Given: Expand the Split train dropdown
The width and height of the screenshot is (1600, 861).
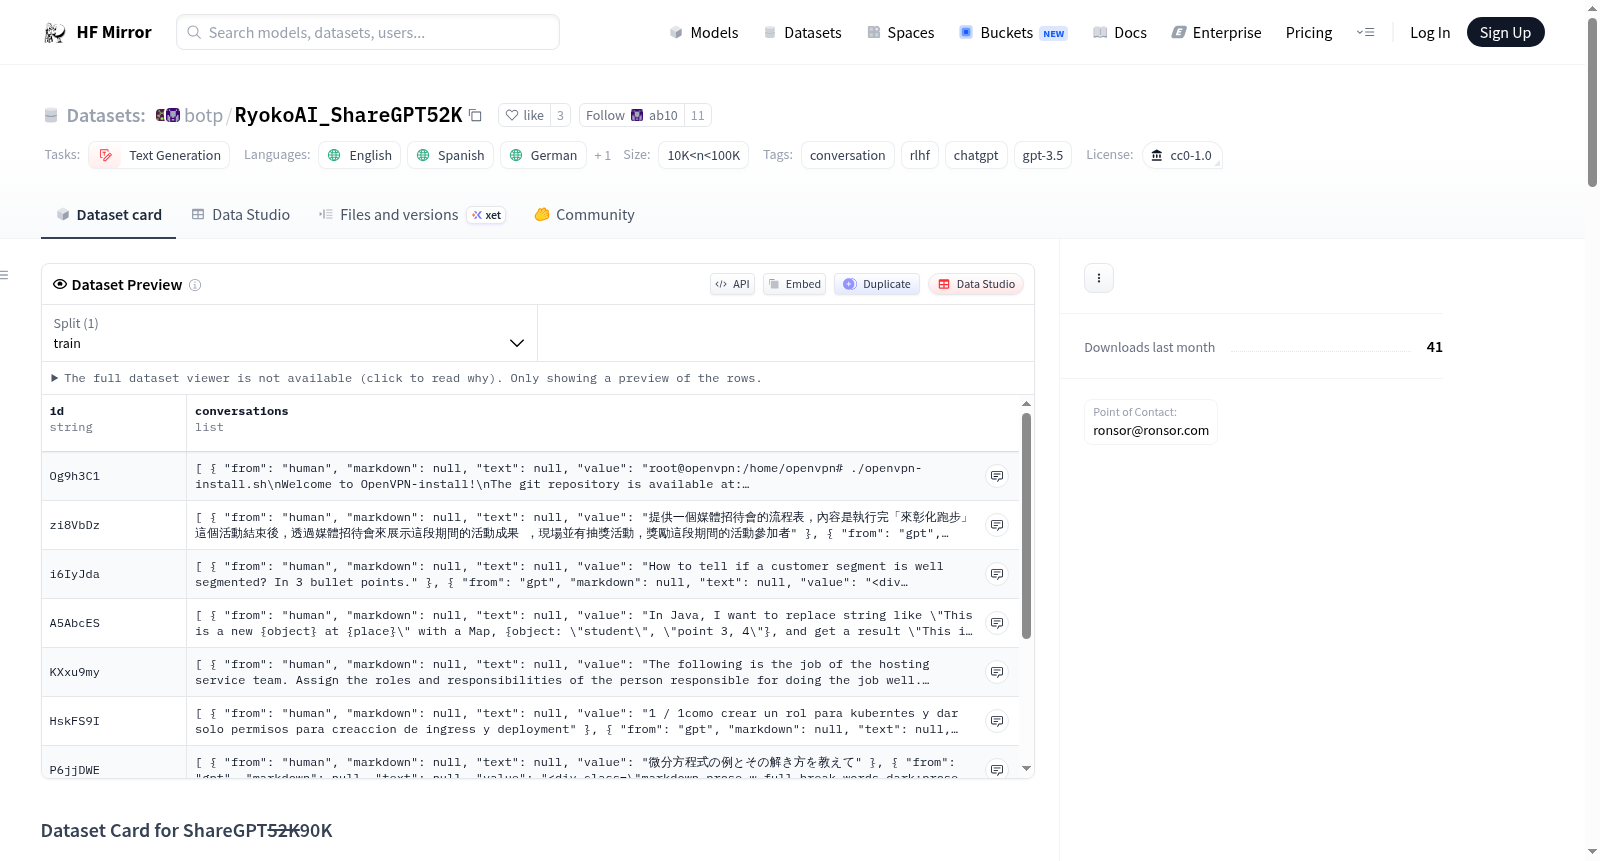Looking at the screenshot, I should tap(289, 333).
